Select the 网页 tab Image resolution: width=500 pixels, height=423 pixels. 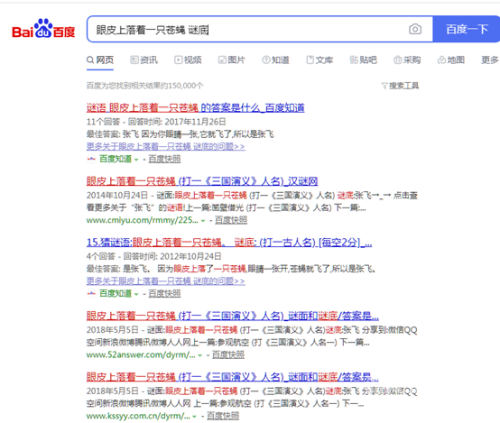(100, 60)
